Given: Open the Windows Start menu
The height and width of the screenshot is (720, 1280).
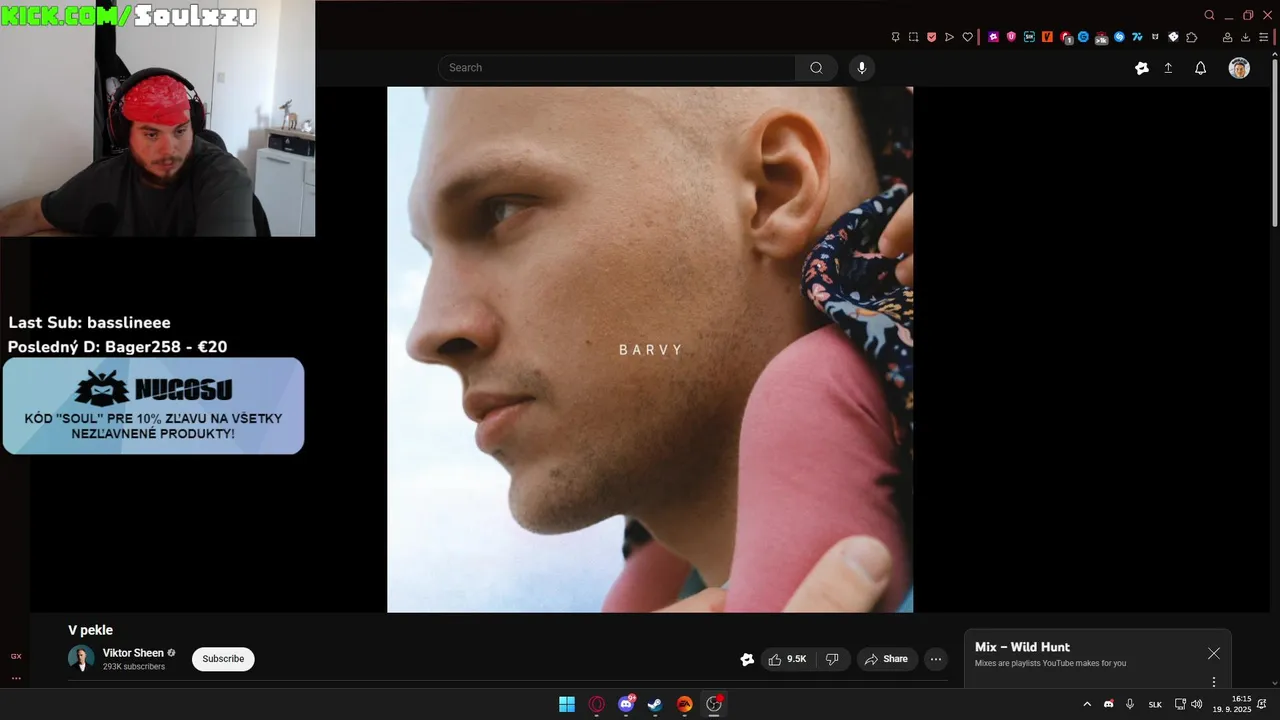Looking at the screenshot, I should (567, 704).
